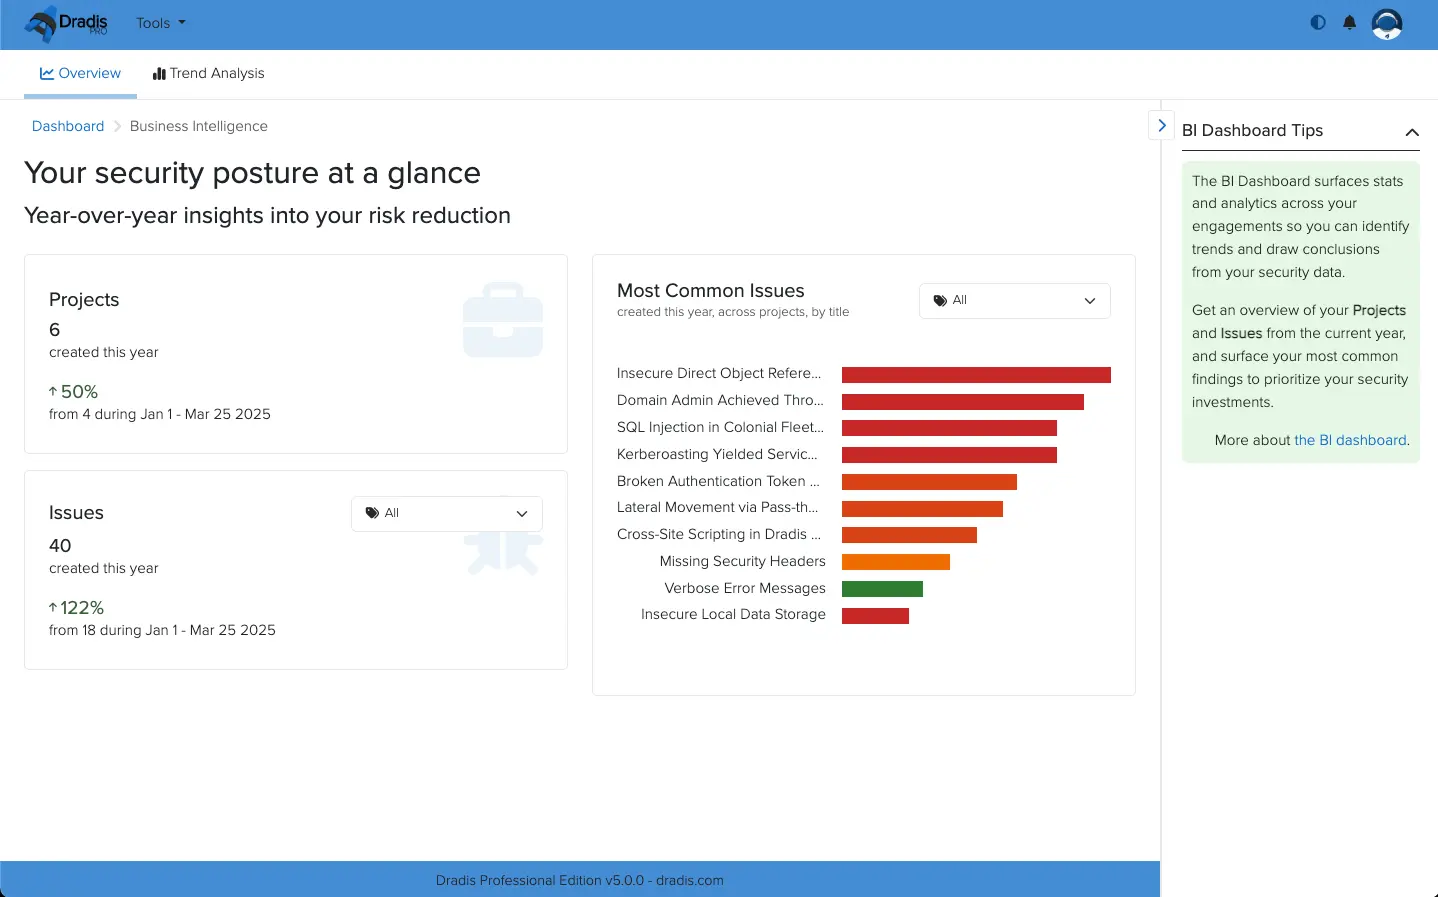Toggle dark mode with the contrast icon
1438x897 pixels.
coord(1317,22)
